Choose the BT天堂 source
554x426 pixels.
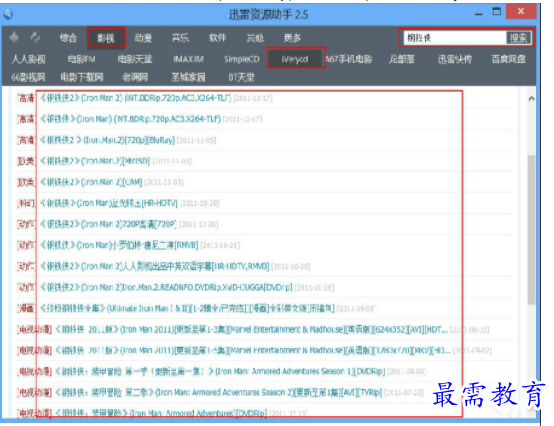(x=241, y=77)
